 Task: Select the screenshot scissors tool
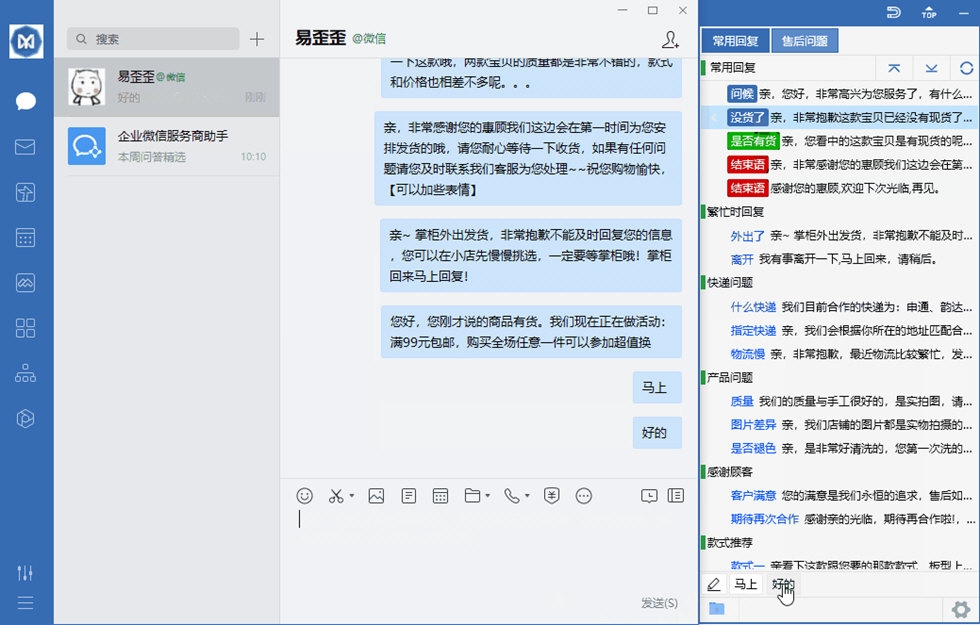tap(335, 495)
